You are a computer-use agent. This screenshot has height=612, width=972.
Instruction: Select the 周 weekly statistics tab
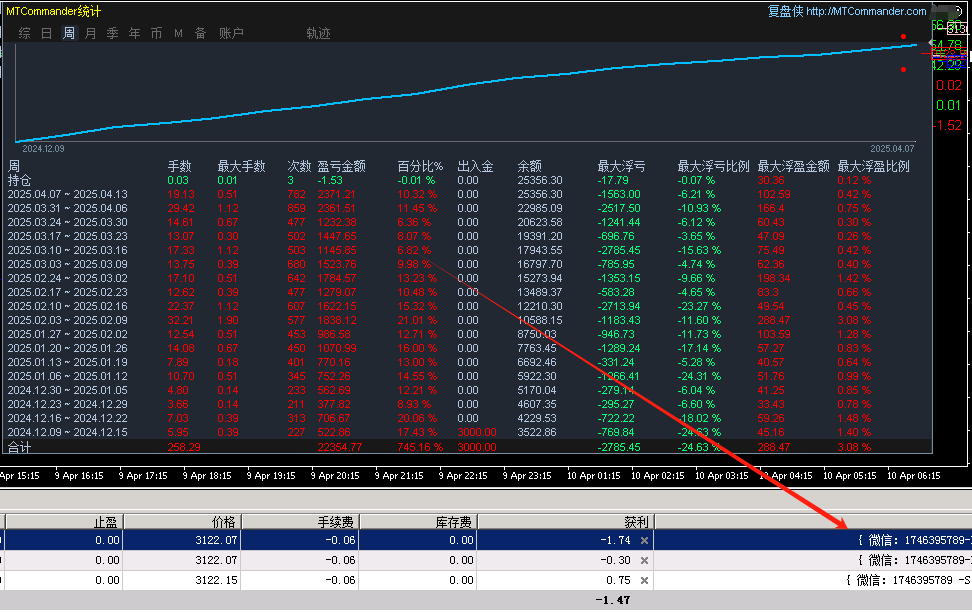tap(69, 33)
